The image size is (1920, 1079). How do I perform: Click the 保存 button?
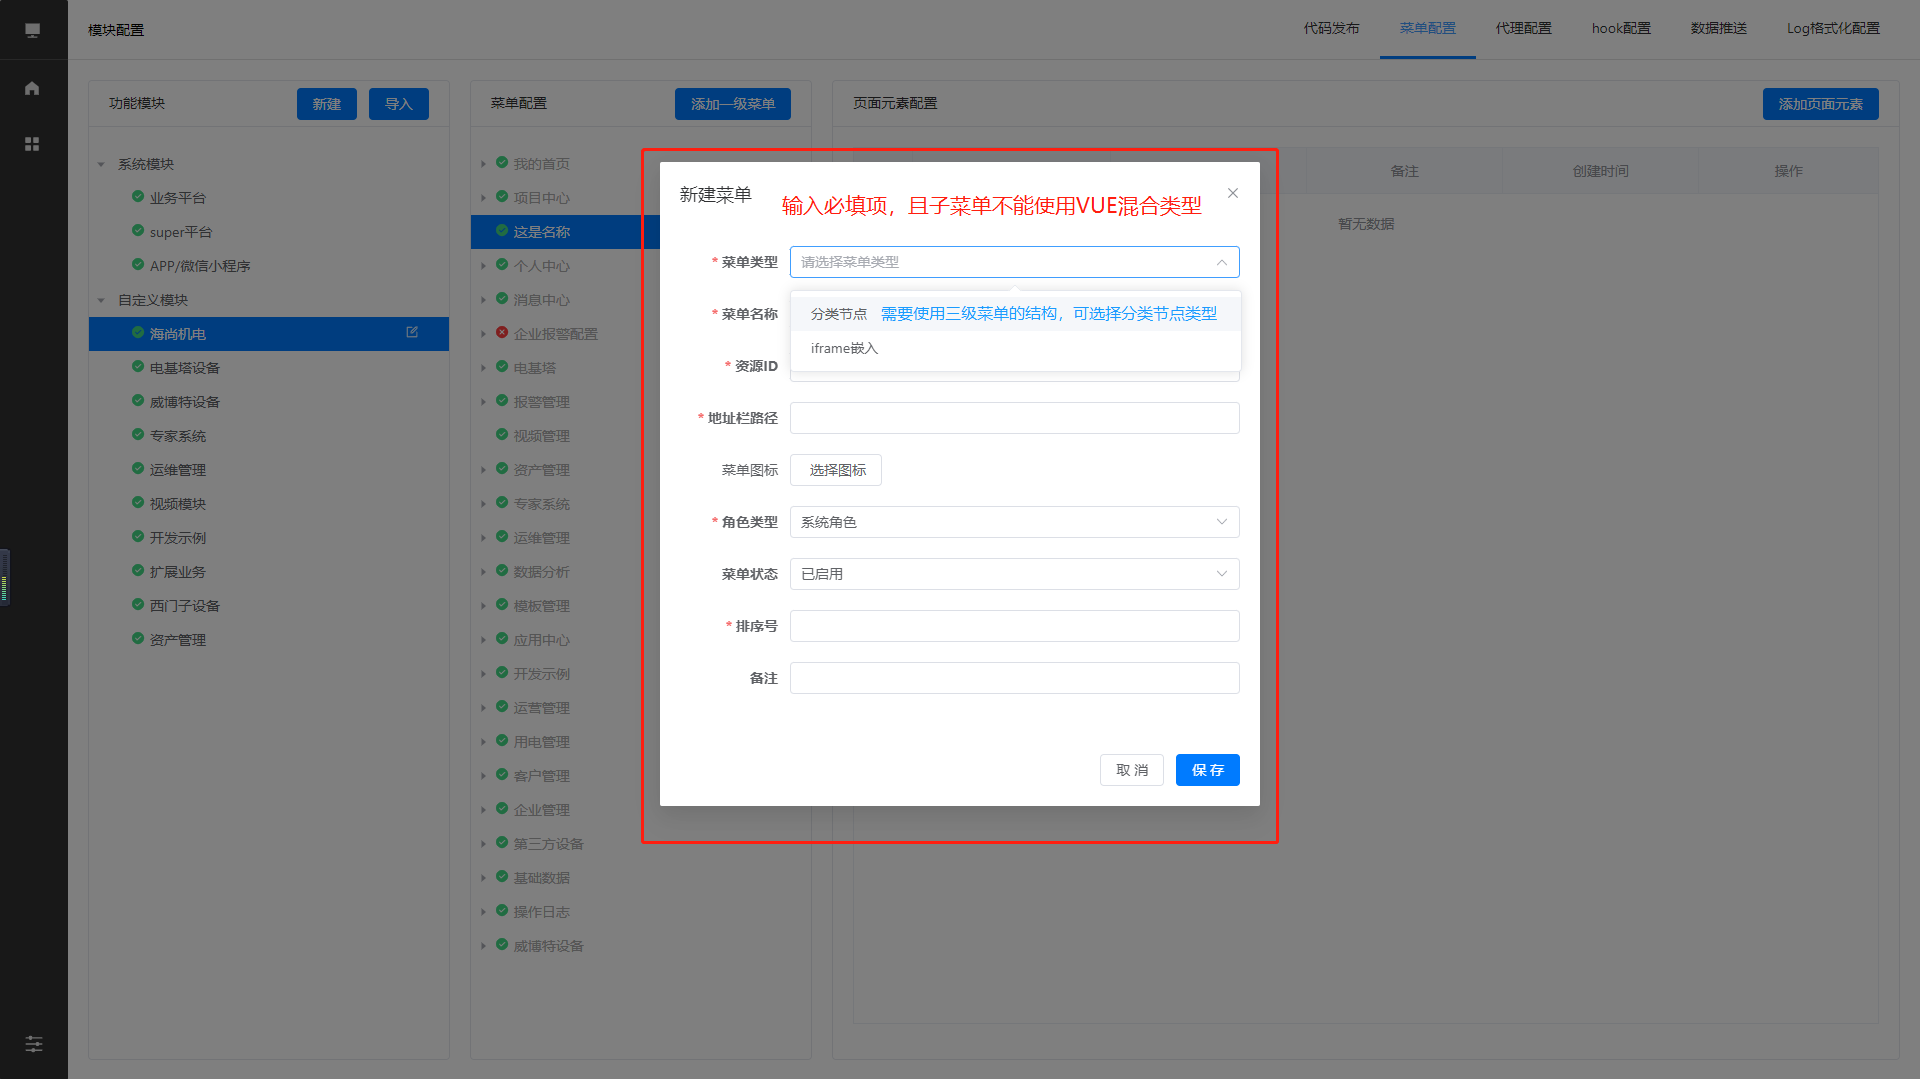coord(1207,770)
